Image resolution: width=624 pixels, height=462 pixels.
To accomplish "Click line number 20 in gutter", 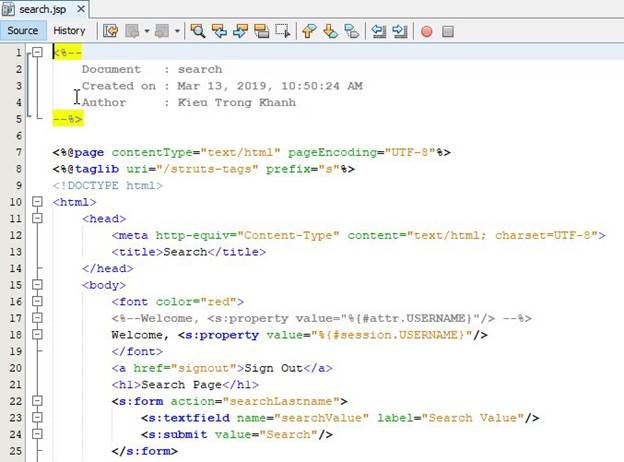I will click(16, 368).
